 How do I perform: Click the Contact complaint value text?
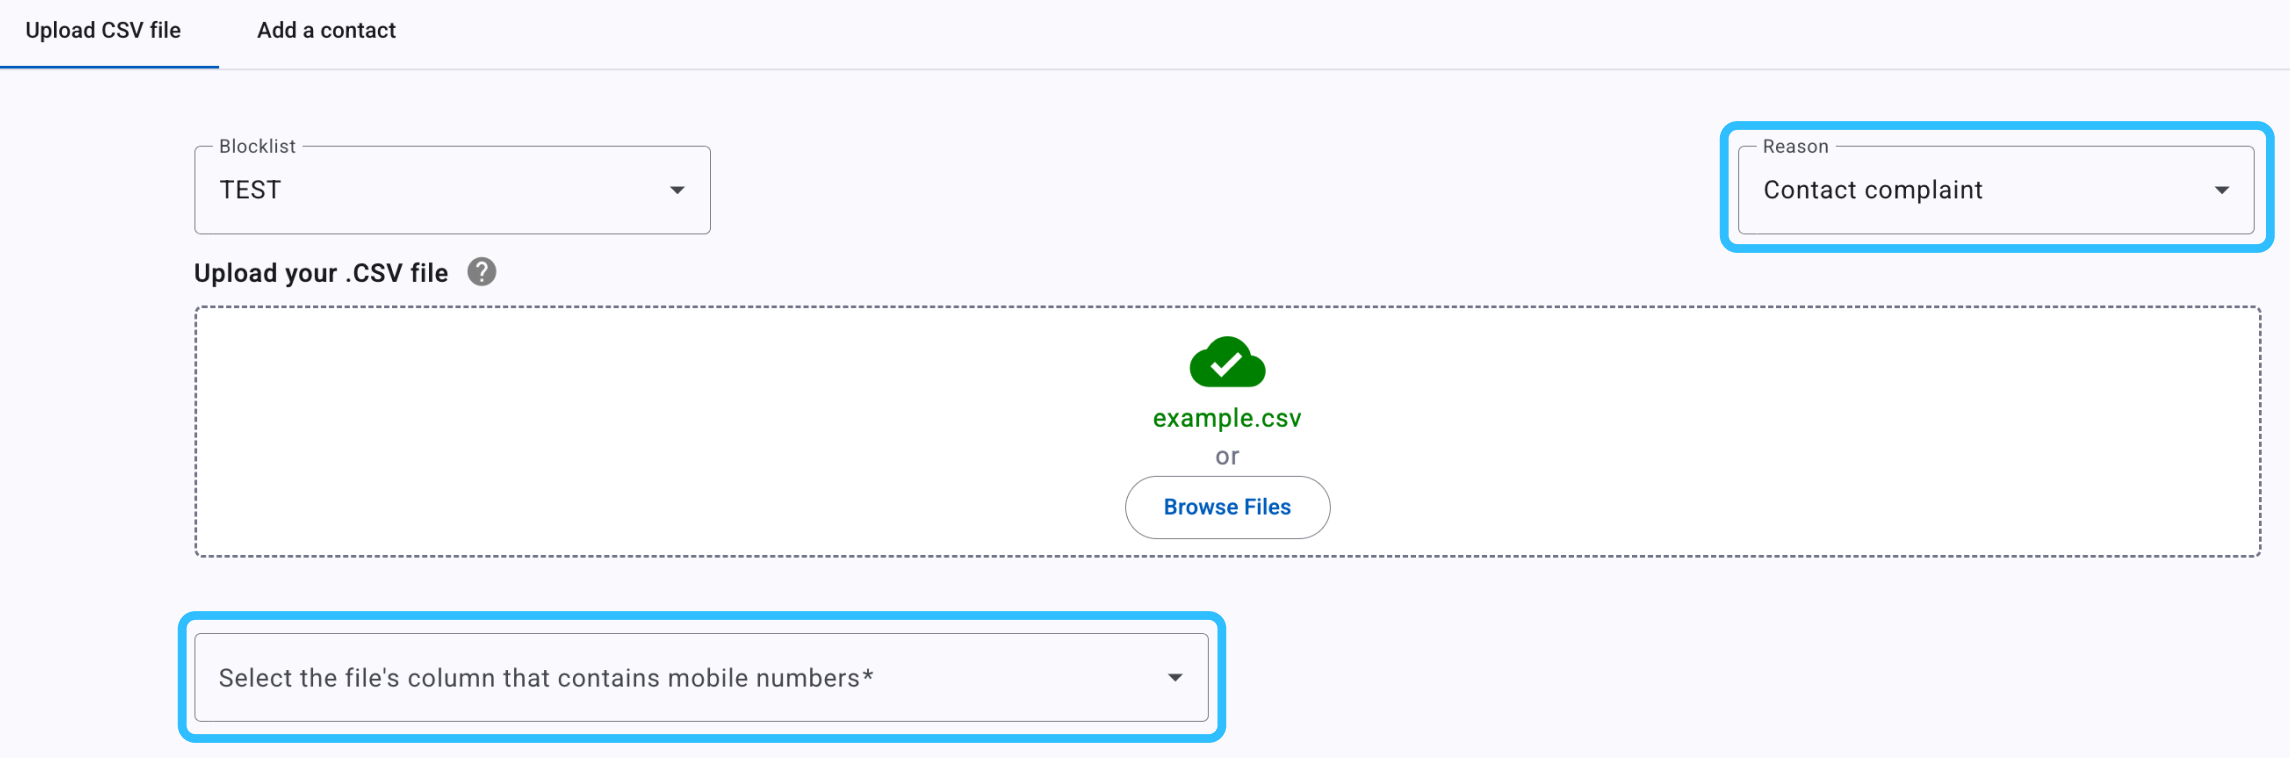(x=1872, y=190)
